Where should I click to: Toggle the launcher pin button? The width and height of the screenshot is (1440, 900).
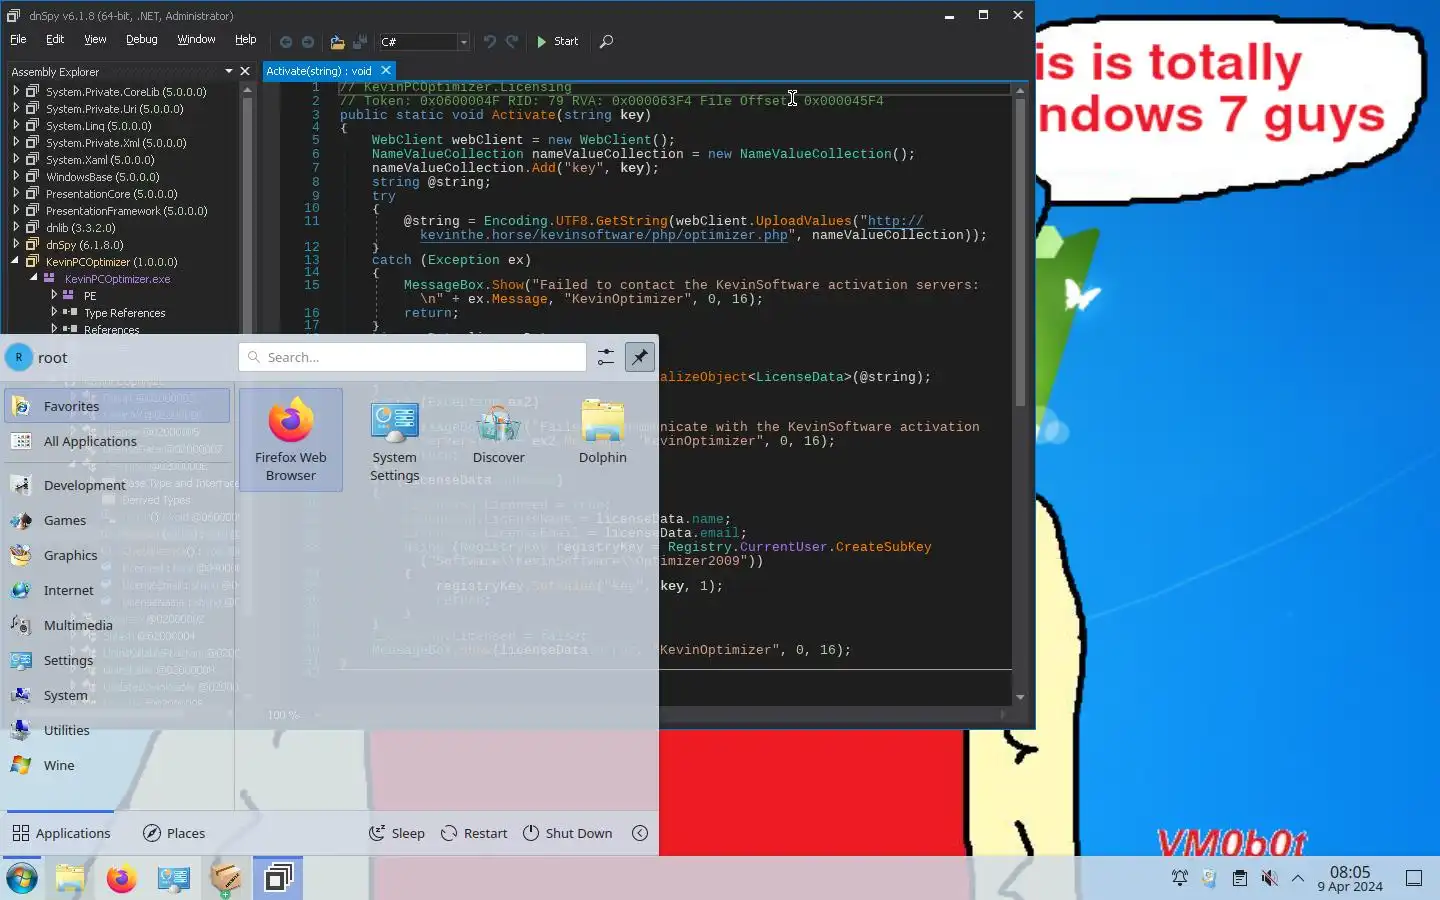pos(640,357)
